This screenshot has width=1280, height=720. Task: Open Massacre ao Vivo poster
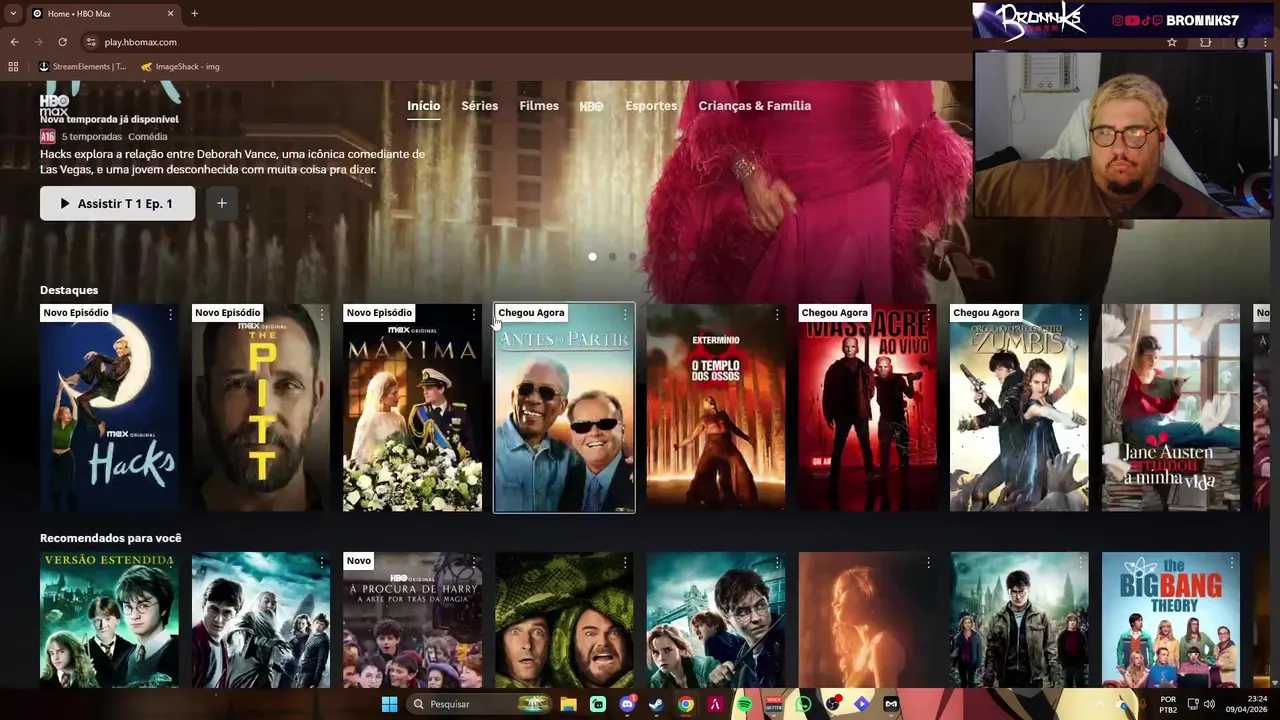[868, 408]
